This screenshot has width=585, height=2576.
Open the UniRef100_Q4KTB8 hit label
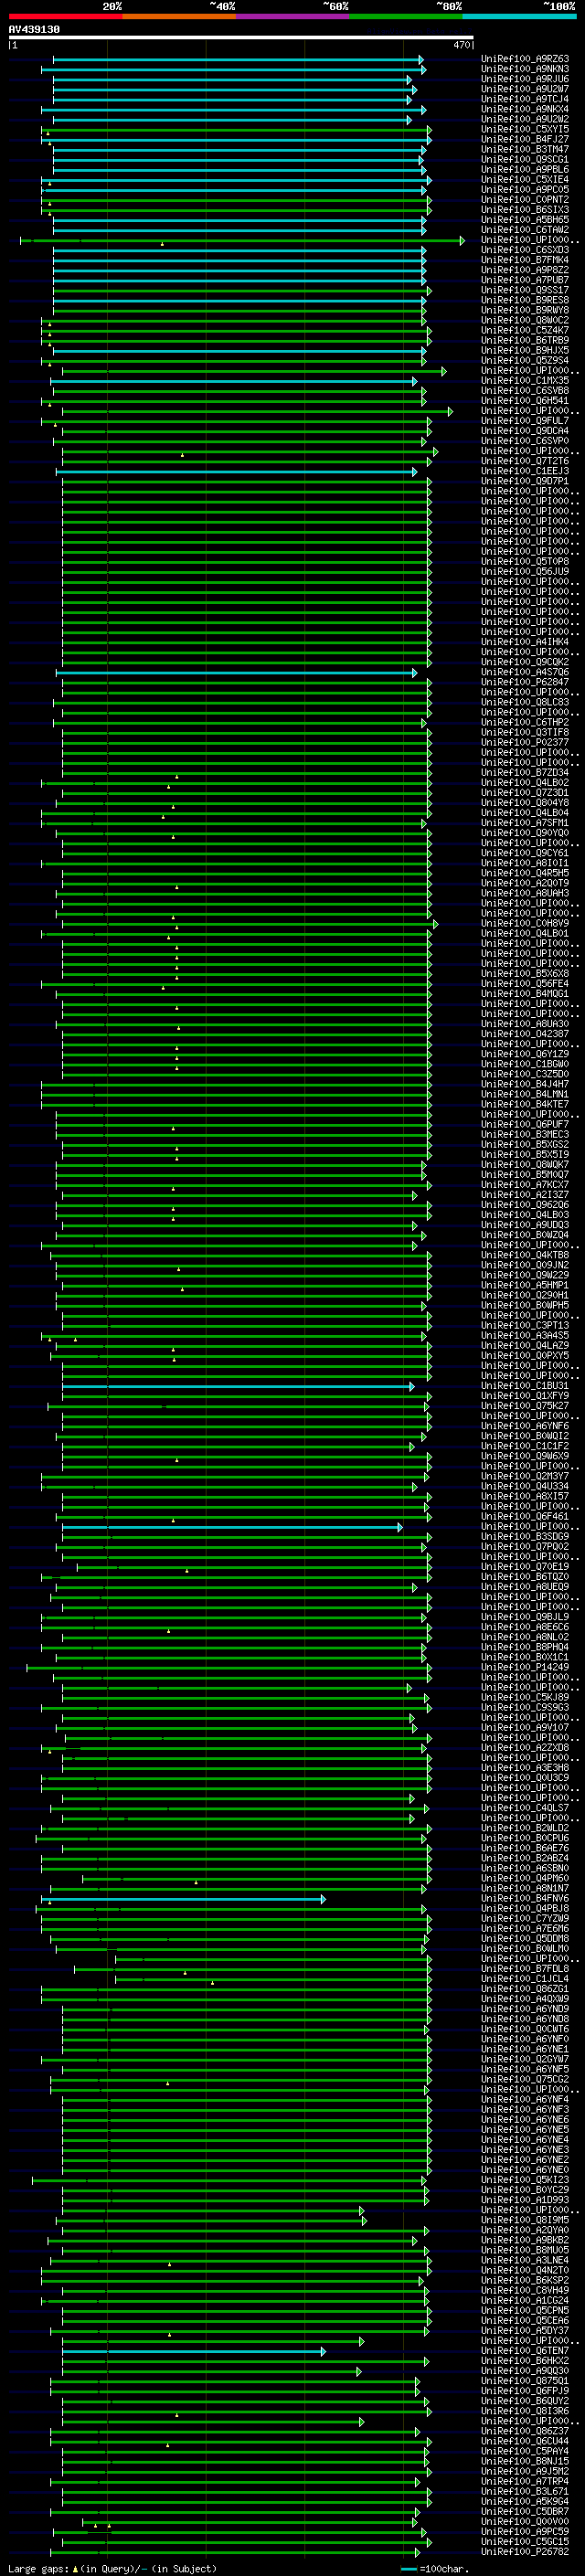tap(525, 1255)
